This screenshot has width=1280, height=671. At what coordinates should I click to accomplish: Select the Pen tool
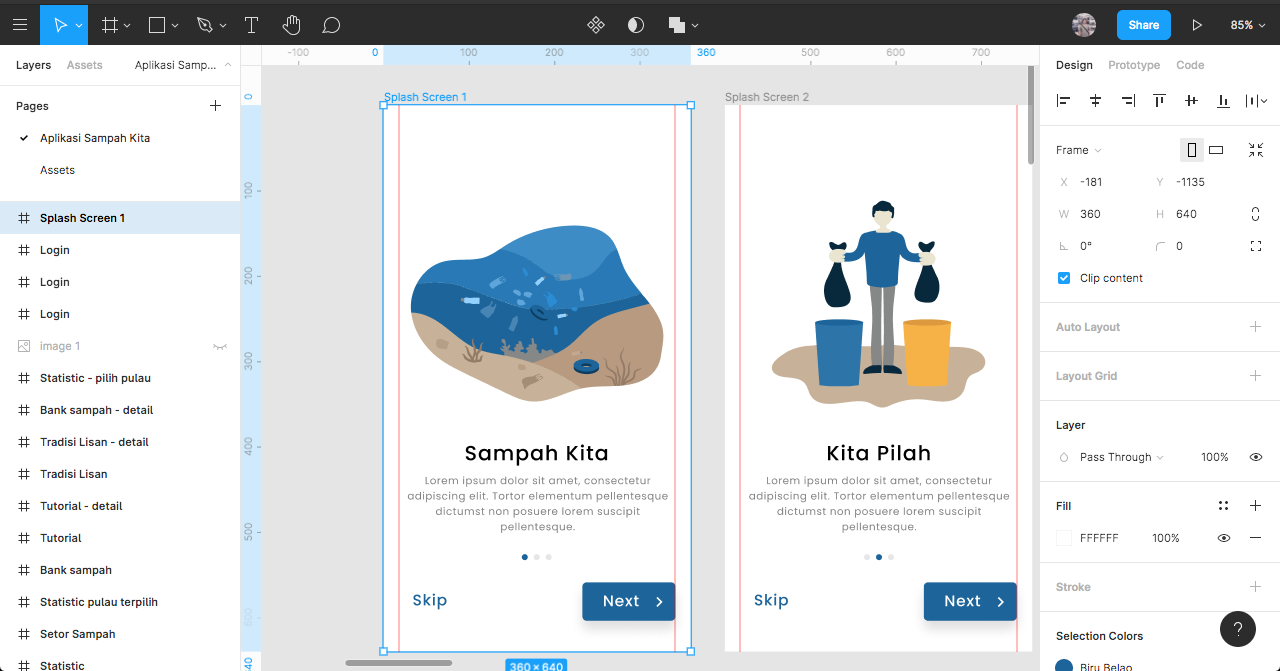pos(205,25)
